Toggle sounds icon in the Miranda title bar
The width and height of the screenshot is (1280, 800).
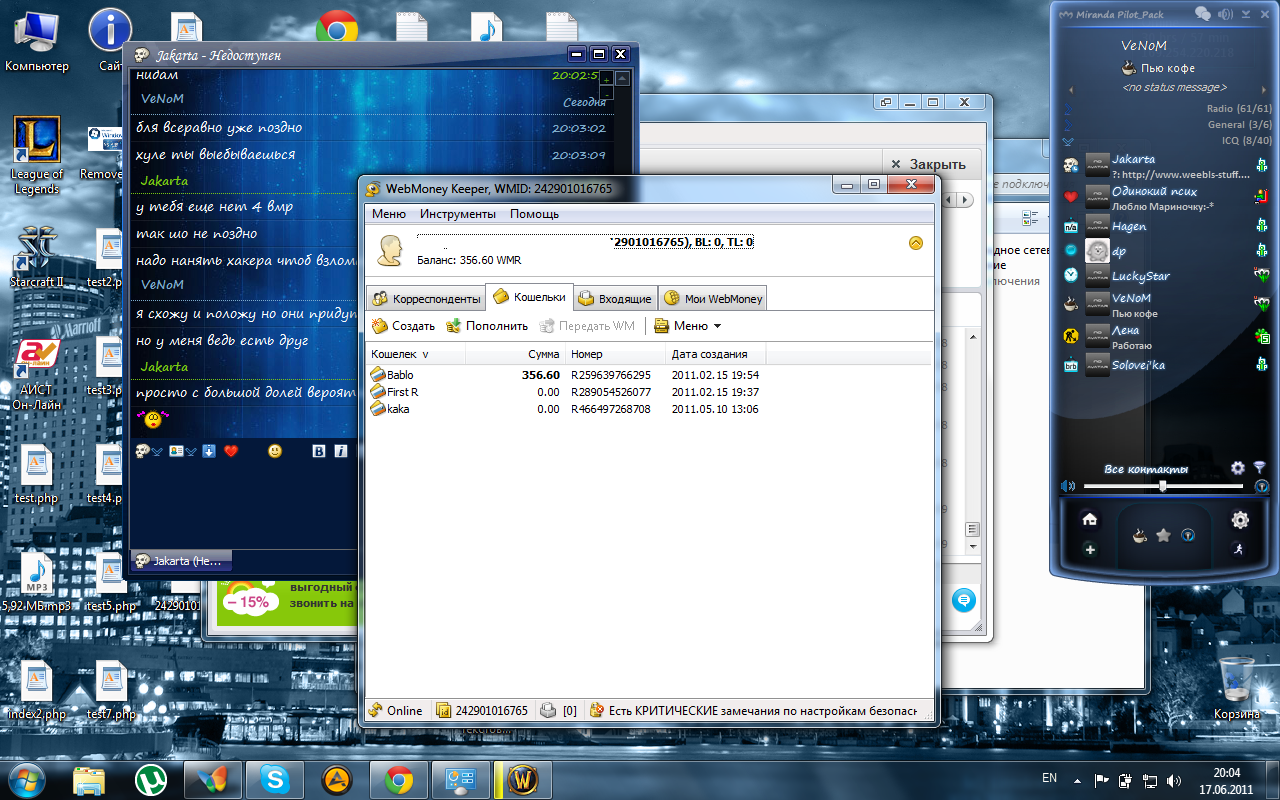1225,14
